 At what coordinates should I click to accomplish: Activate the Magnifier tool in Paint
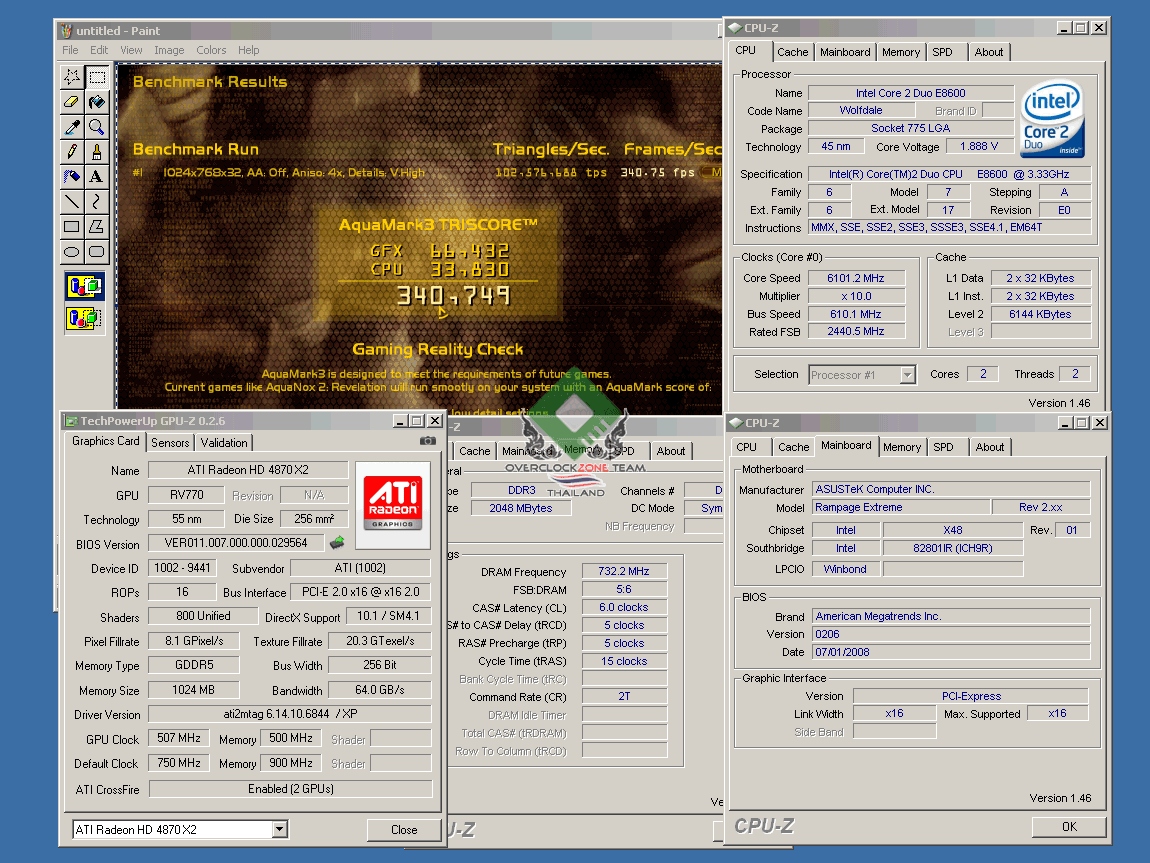(x=97, y=127)
